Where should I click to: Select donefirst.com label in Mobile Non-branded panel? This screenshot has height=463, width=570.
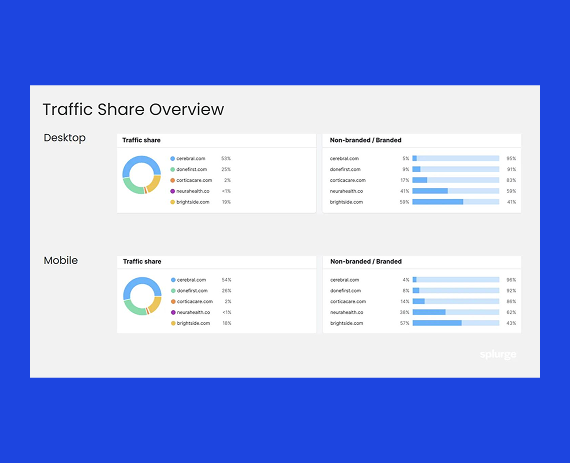[x=346, y=291]
